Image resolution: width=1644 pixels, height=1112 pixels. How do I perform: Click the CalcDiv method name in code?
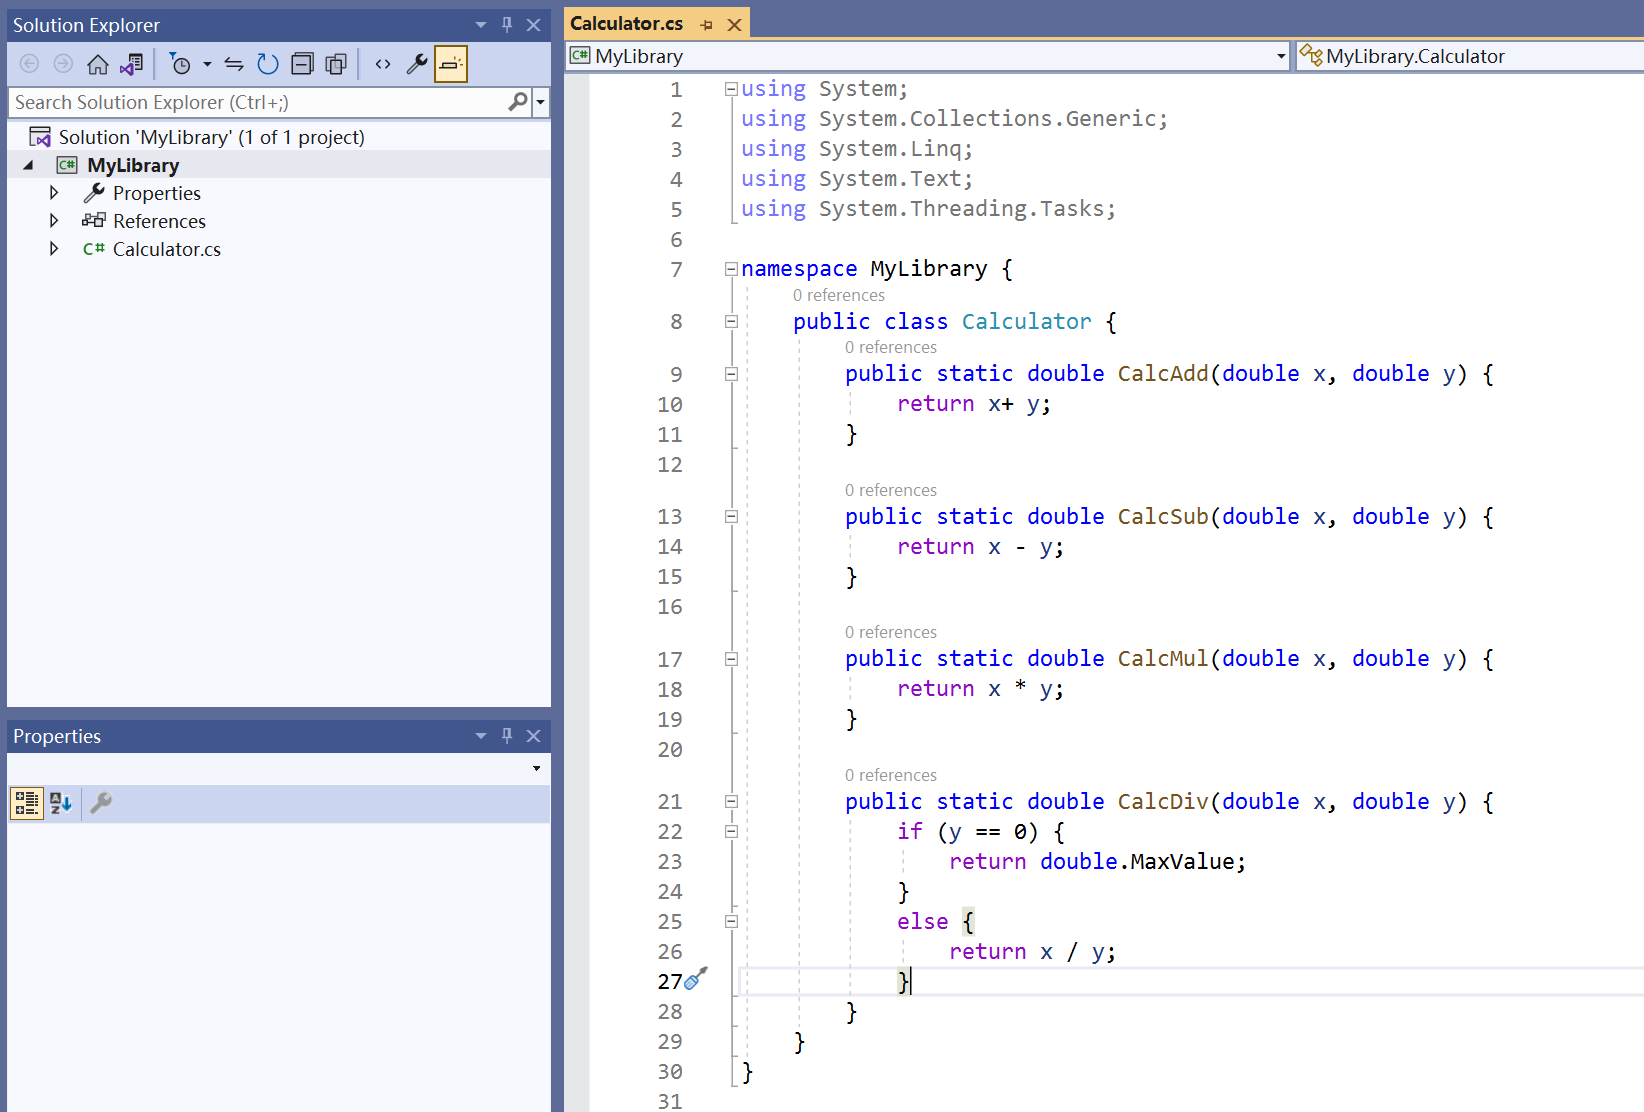[1163, 802]
